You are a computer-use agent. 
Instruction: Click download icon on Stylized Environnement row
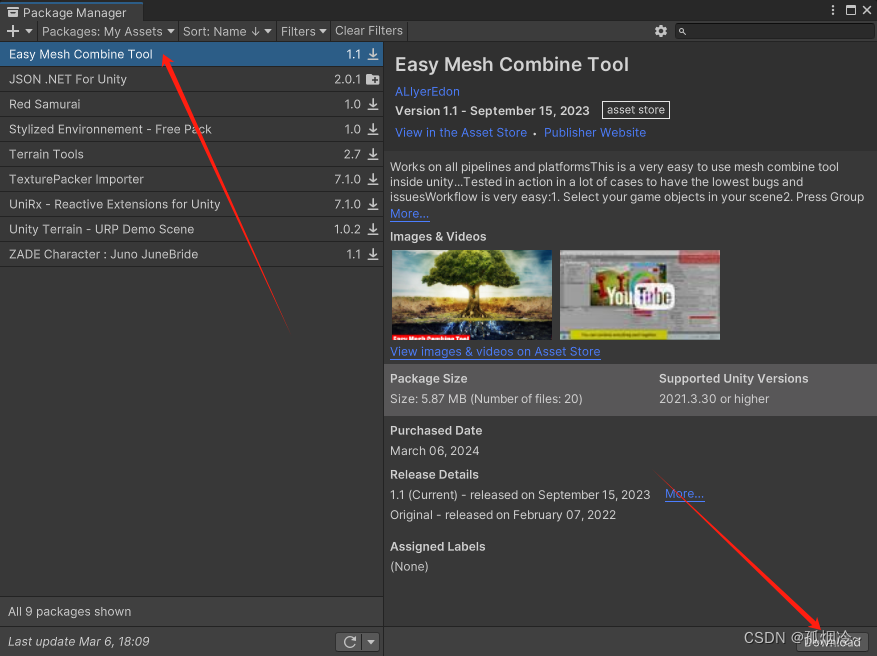click(x=373, y=129)
